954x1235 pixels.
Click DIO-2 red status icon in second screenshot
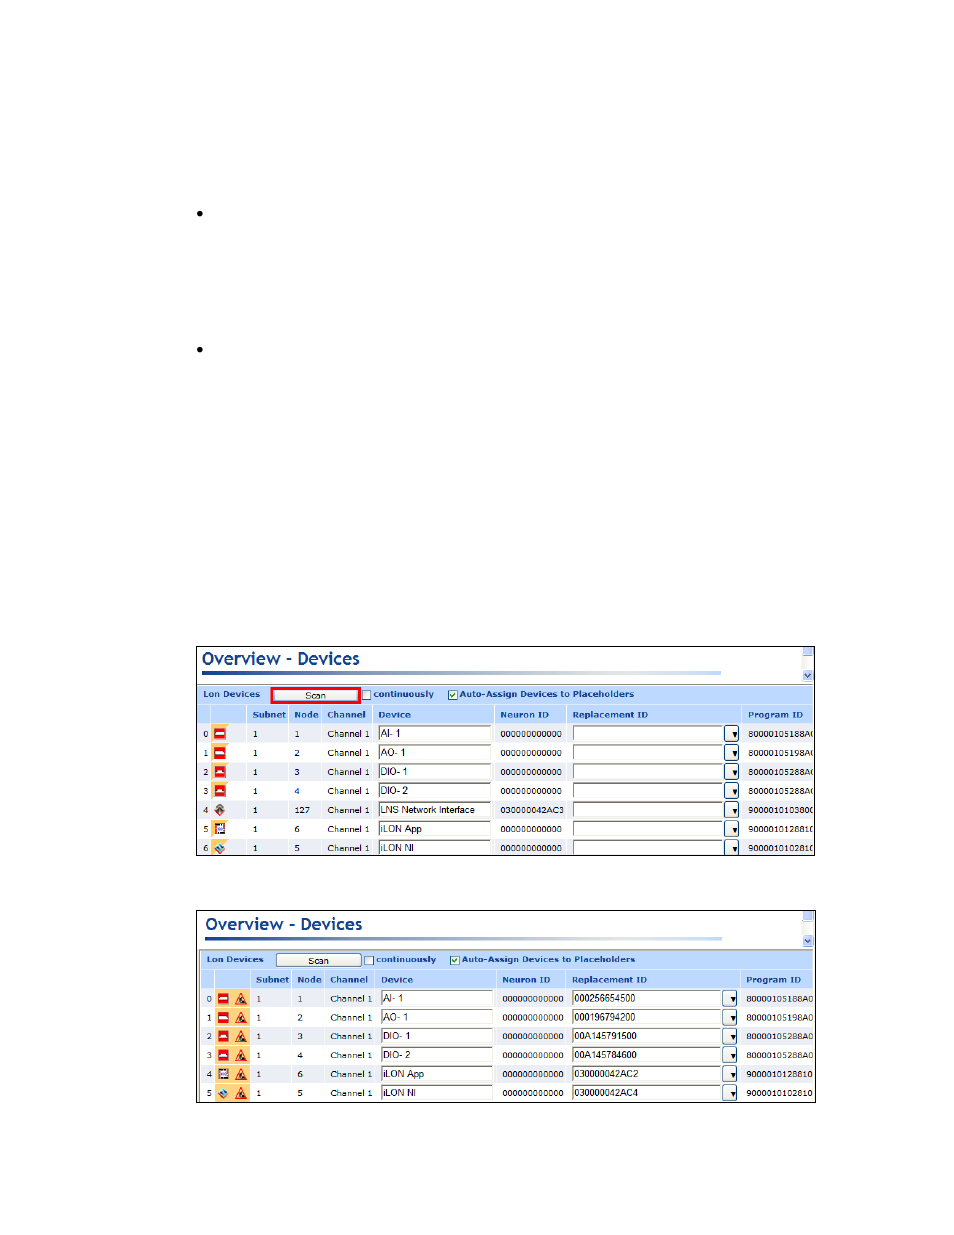(223, 1056)
